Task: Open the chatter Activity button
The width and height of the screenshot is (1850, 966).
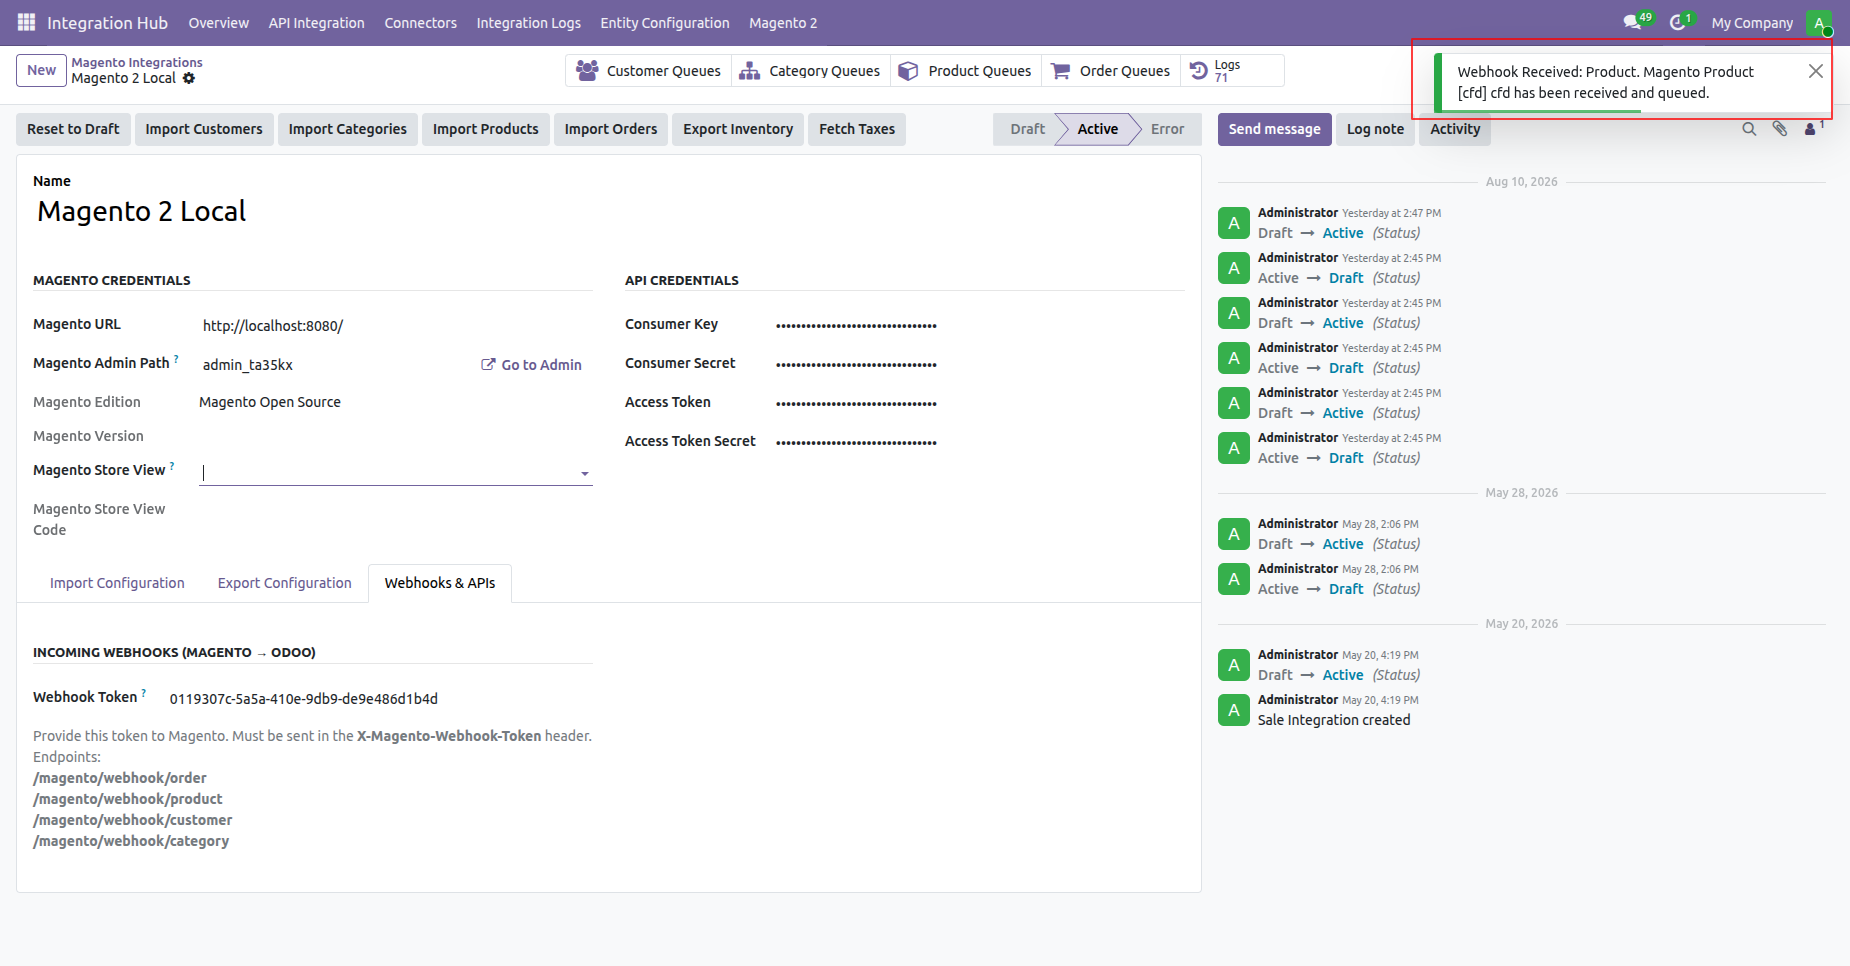Action: coord(1455,129)
